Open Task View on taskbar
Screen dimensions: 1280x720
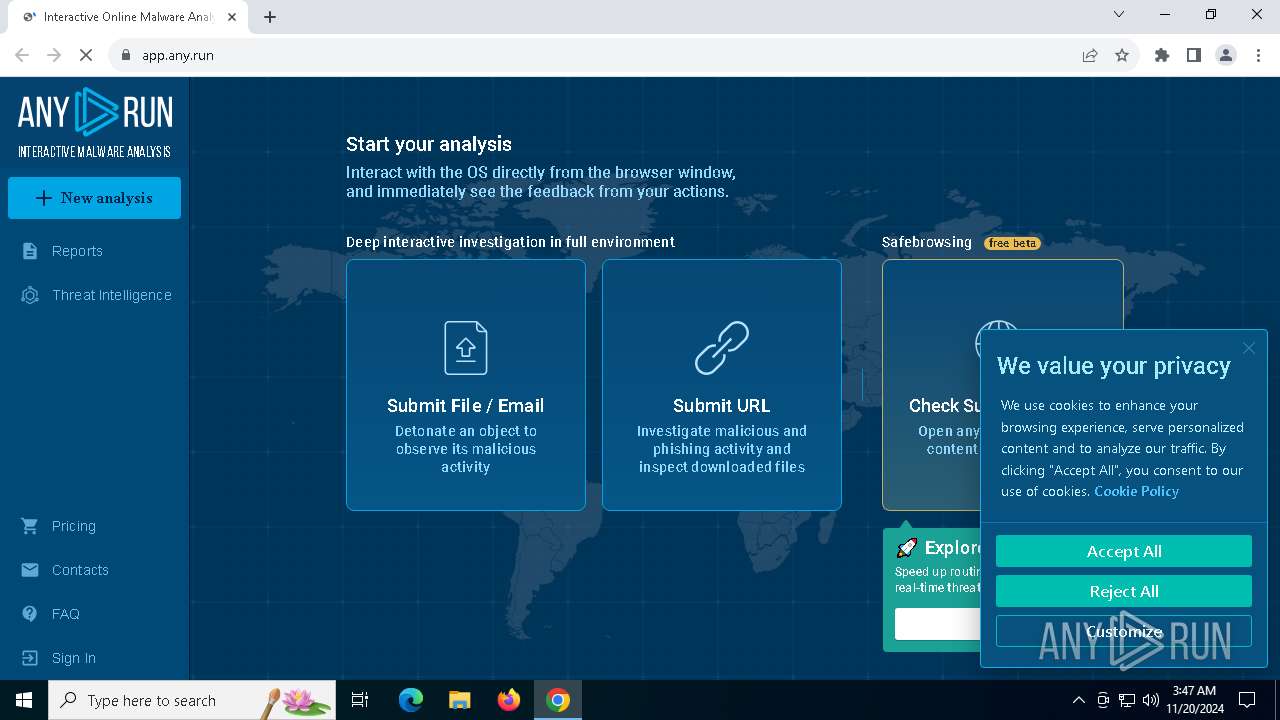(x=360, y=700)
